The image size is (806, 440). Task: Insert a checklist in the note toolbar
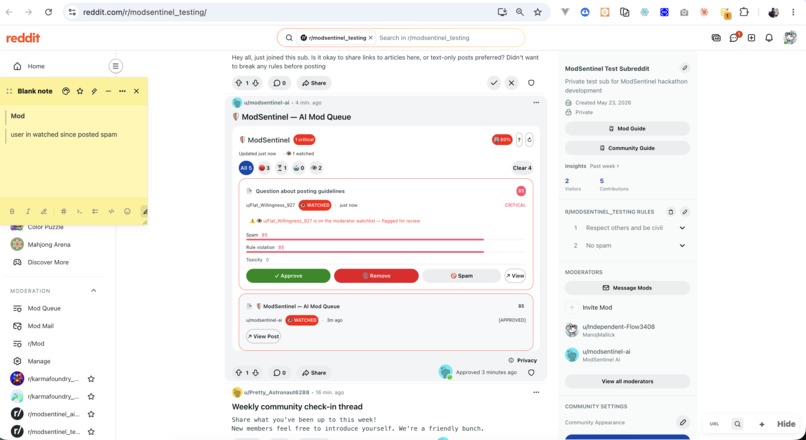[95, 211]
